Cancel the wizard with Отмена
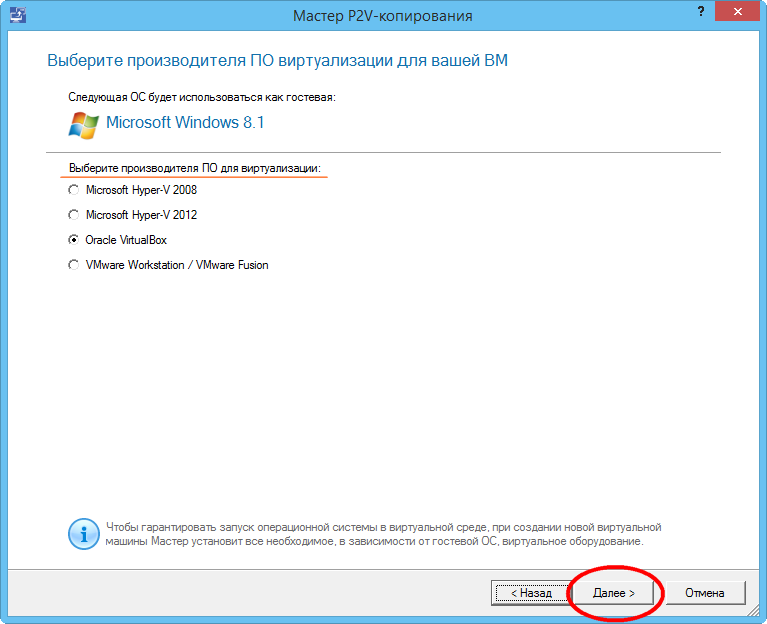Image resolution: width=767 pixels, height=624 pixels. tap(705, 593)
